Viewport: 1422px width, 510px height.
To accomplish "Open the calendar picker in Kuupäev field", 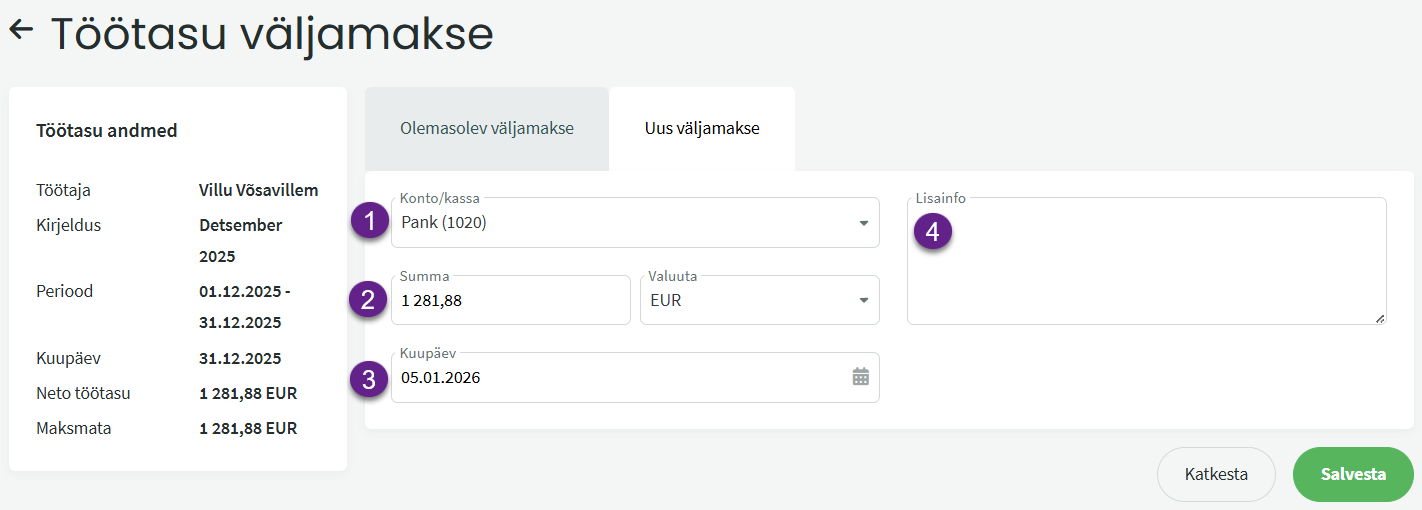I will pyautogui.click(x=860, y=377).
